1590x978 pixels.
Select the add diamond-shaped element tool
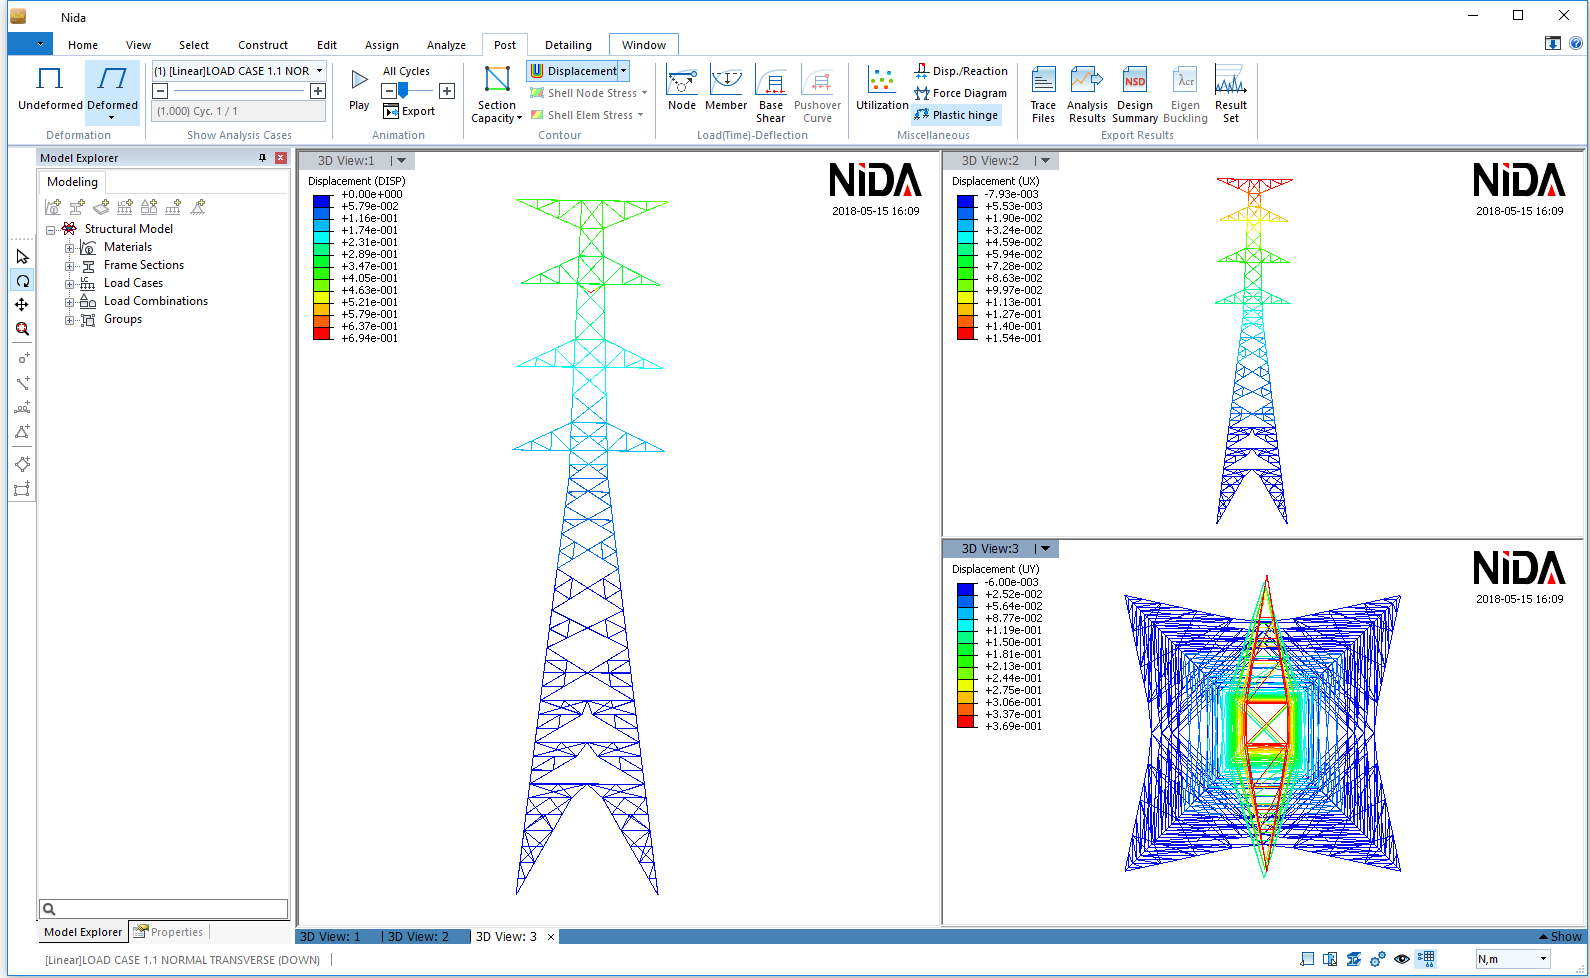[x=22, y=464]
